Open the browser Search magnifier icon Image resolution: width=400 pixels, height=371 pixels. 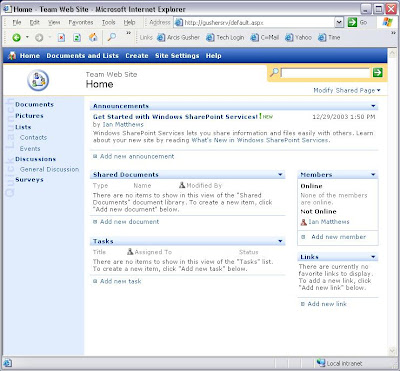point(112,37)
